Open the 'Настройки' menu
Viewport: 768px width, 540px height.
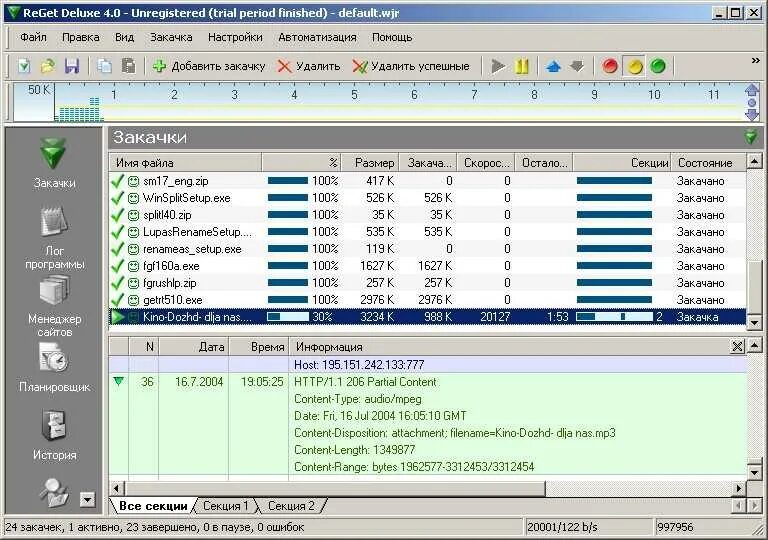click(x=235, y=37)
